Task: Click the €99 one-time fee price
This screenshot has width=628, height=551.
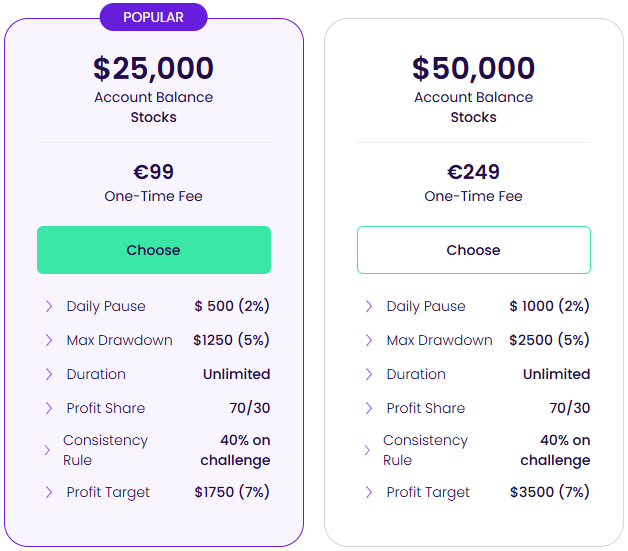Action: tap(154, 172)
